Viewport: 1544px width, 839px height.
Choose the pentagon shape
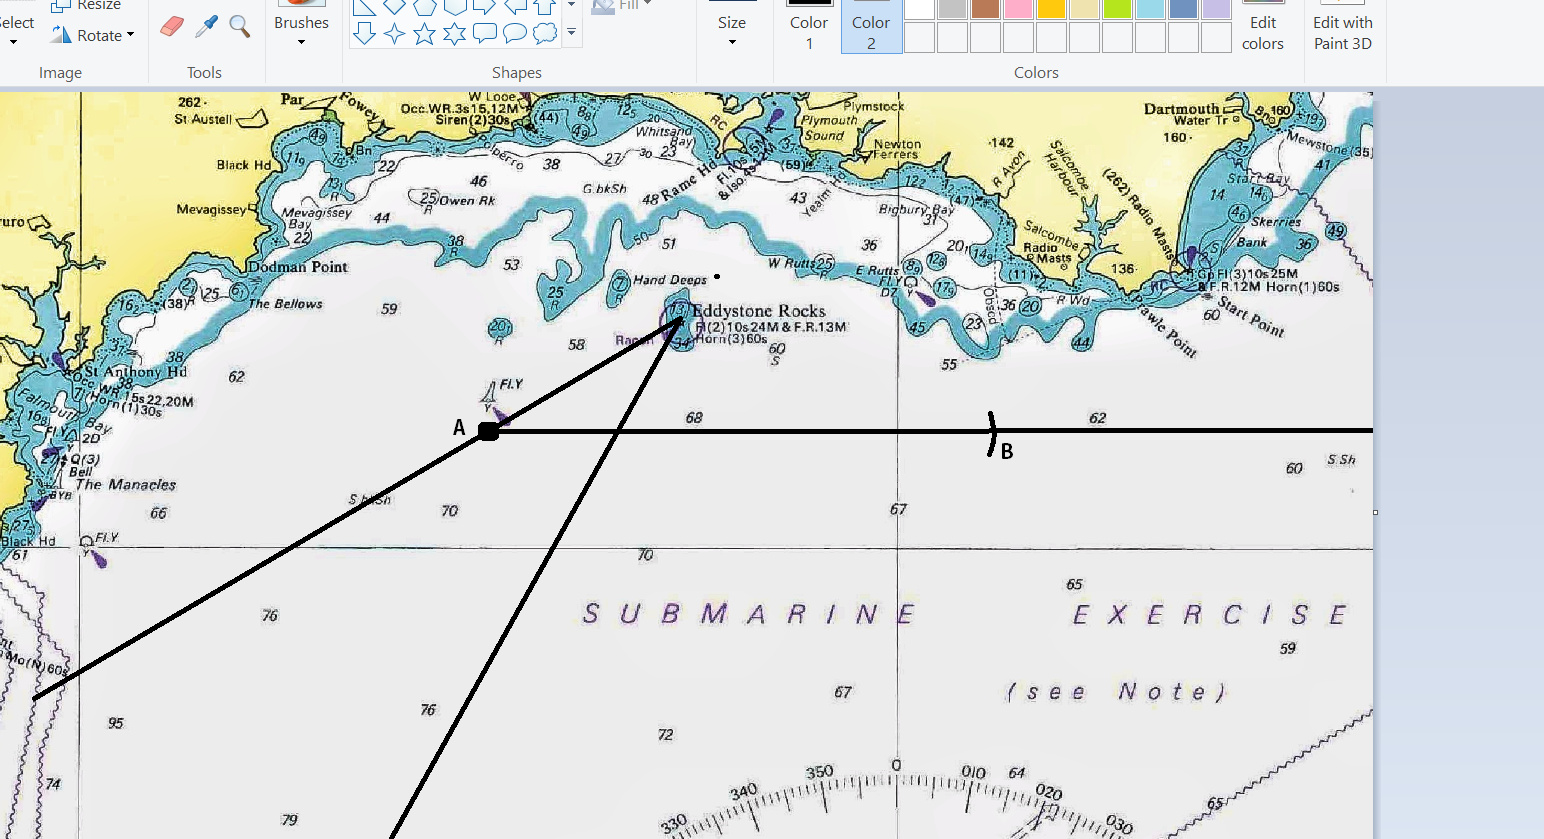coord(425,7)
